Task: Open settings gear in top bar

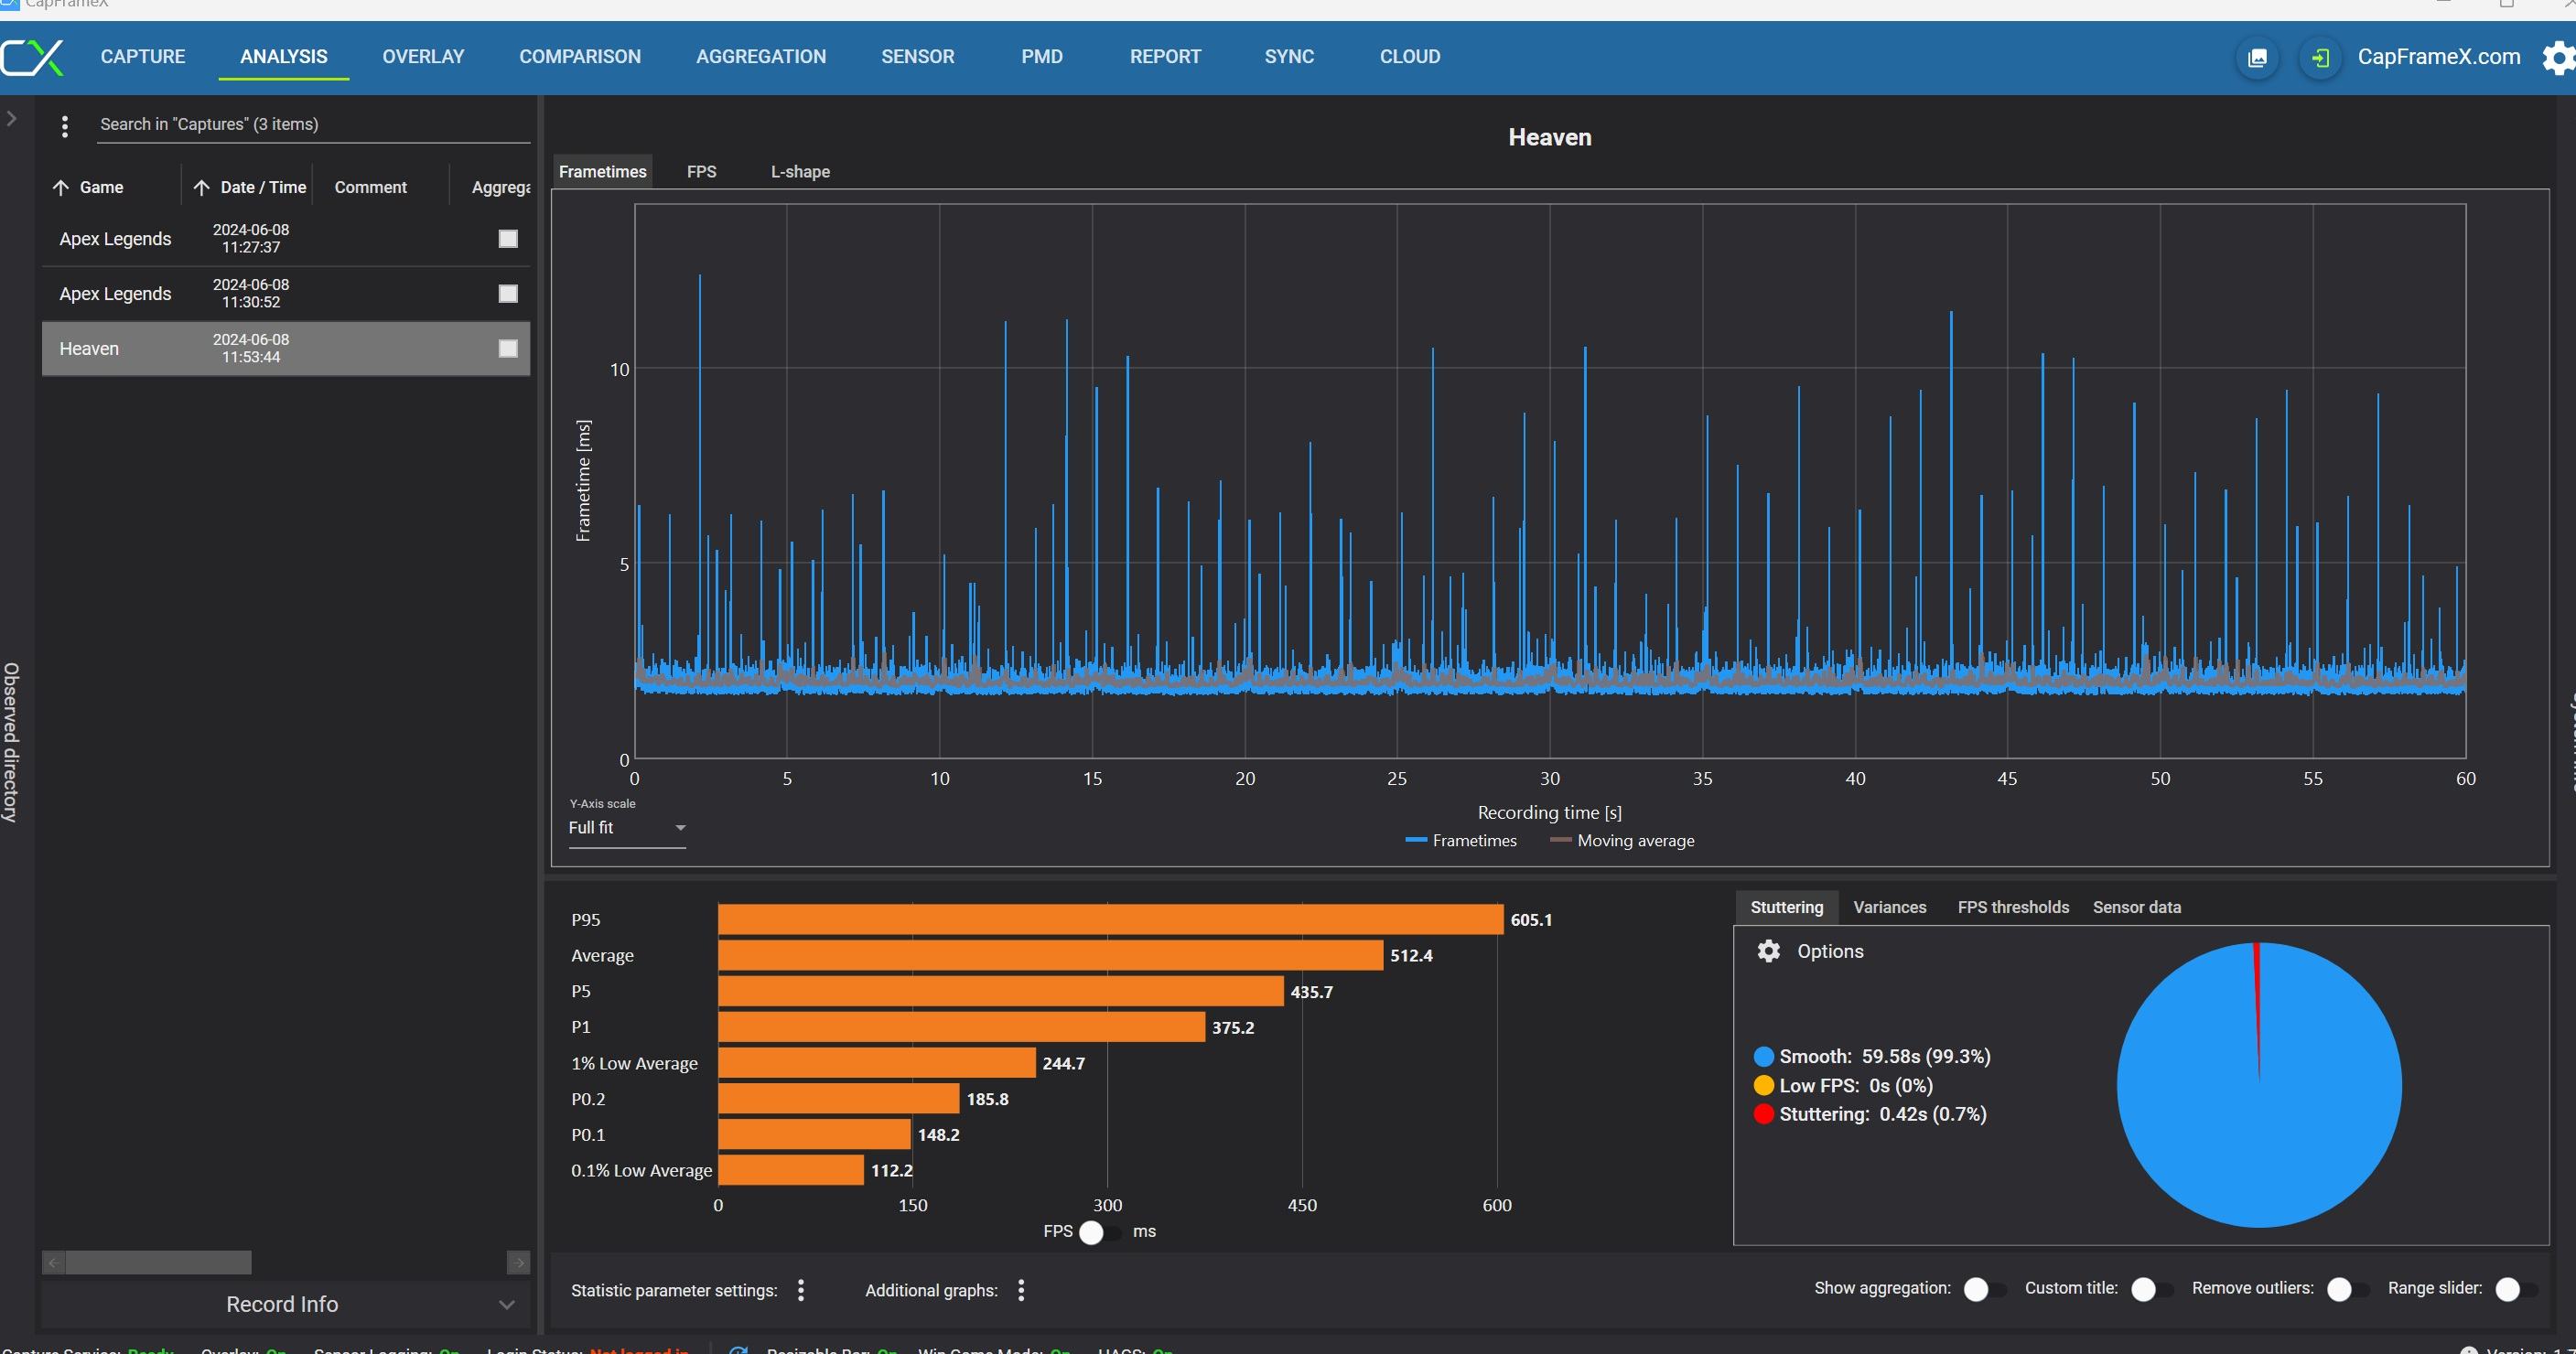Action: 2558,58
